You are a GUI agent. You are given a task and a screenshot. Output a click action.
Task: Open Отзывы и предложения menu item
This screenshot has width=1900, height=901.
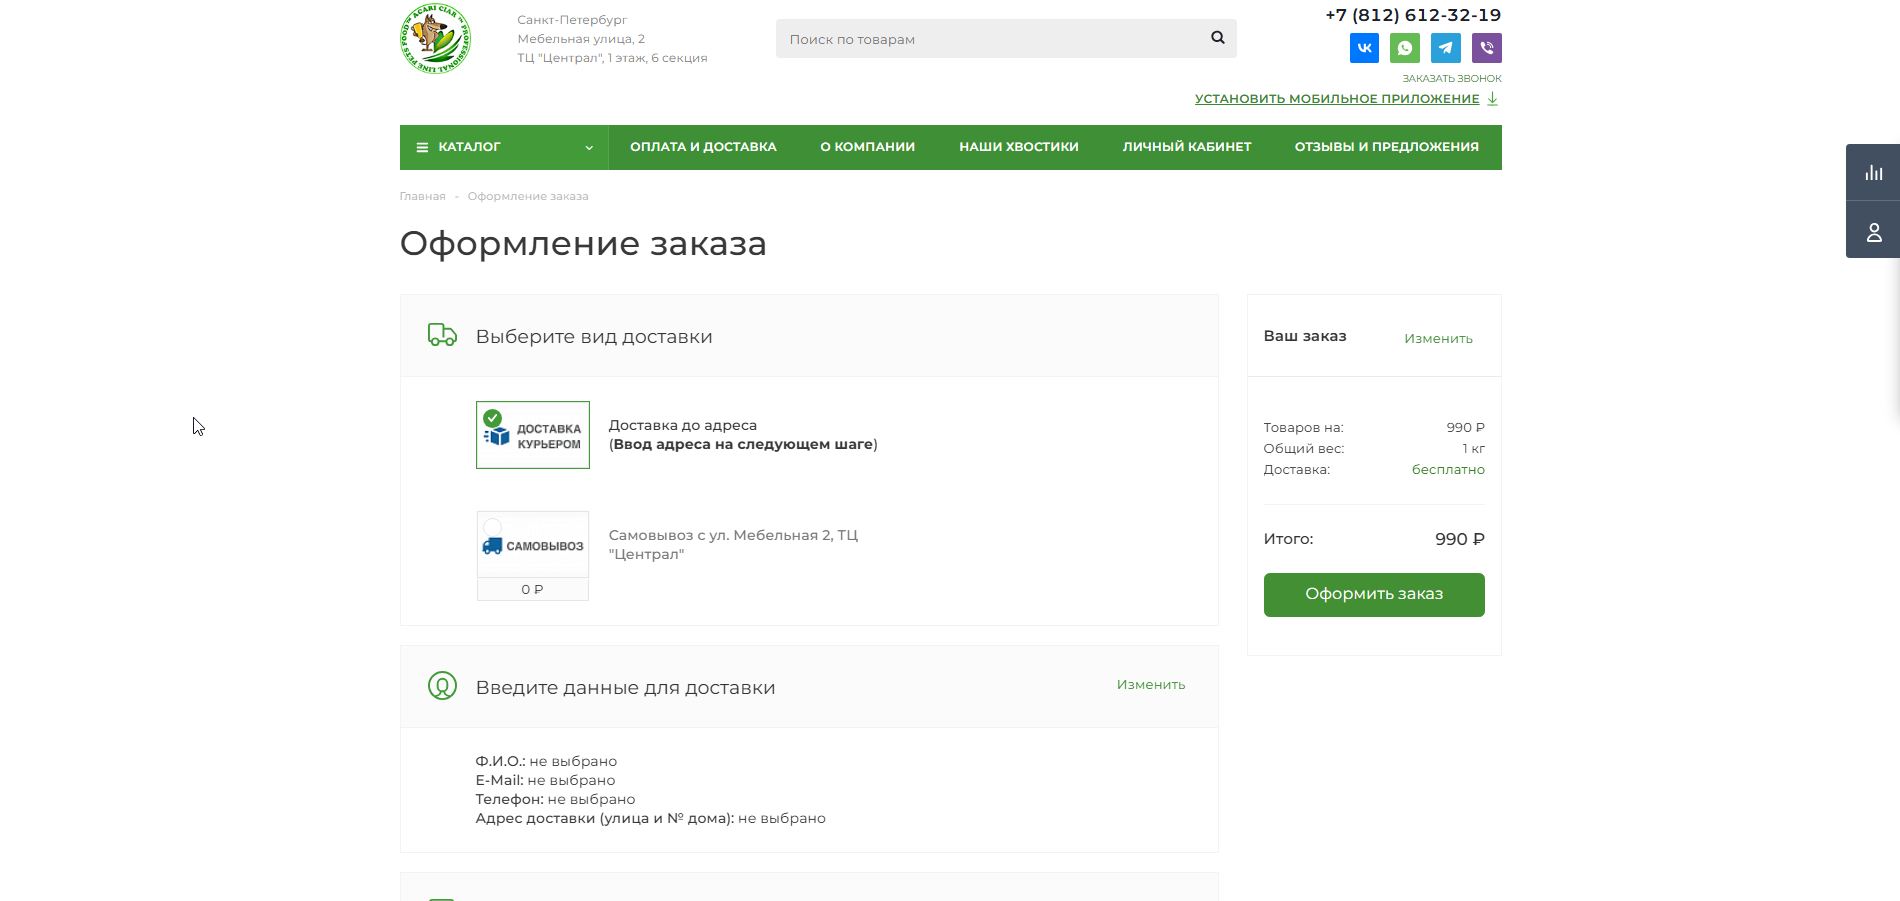pos(1387,147)
